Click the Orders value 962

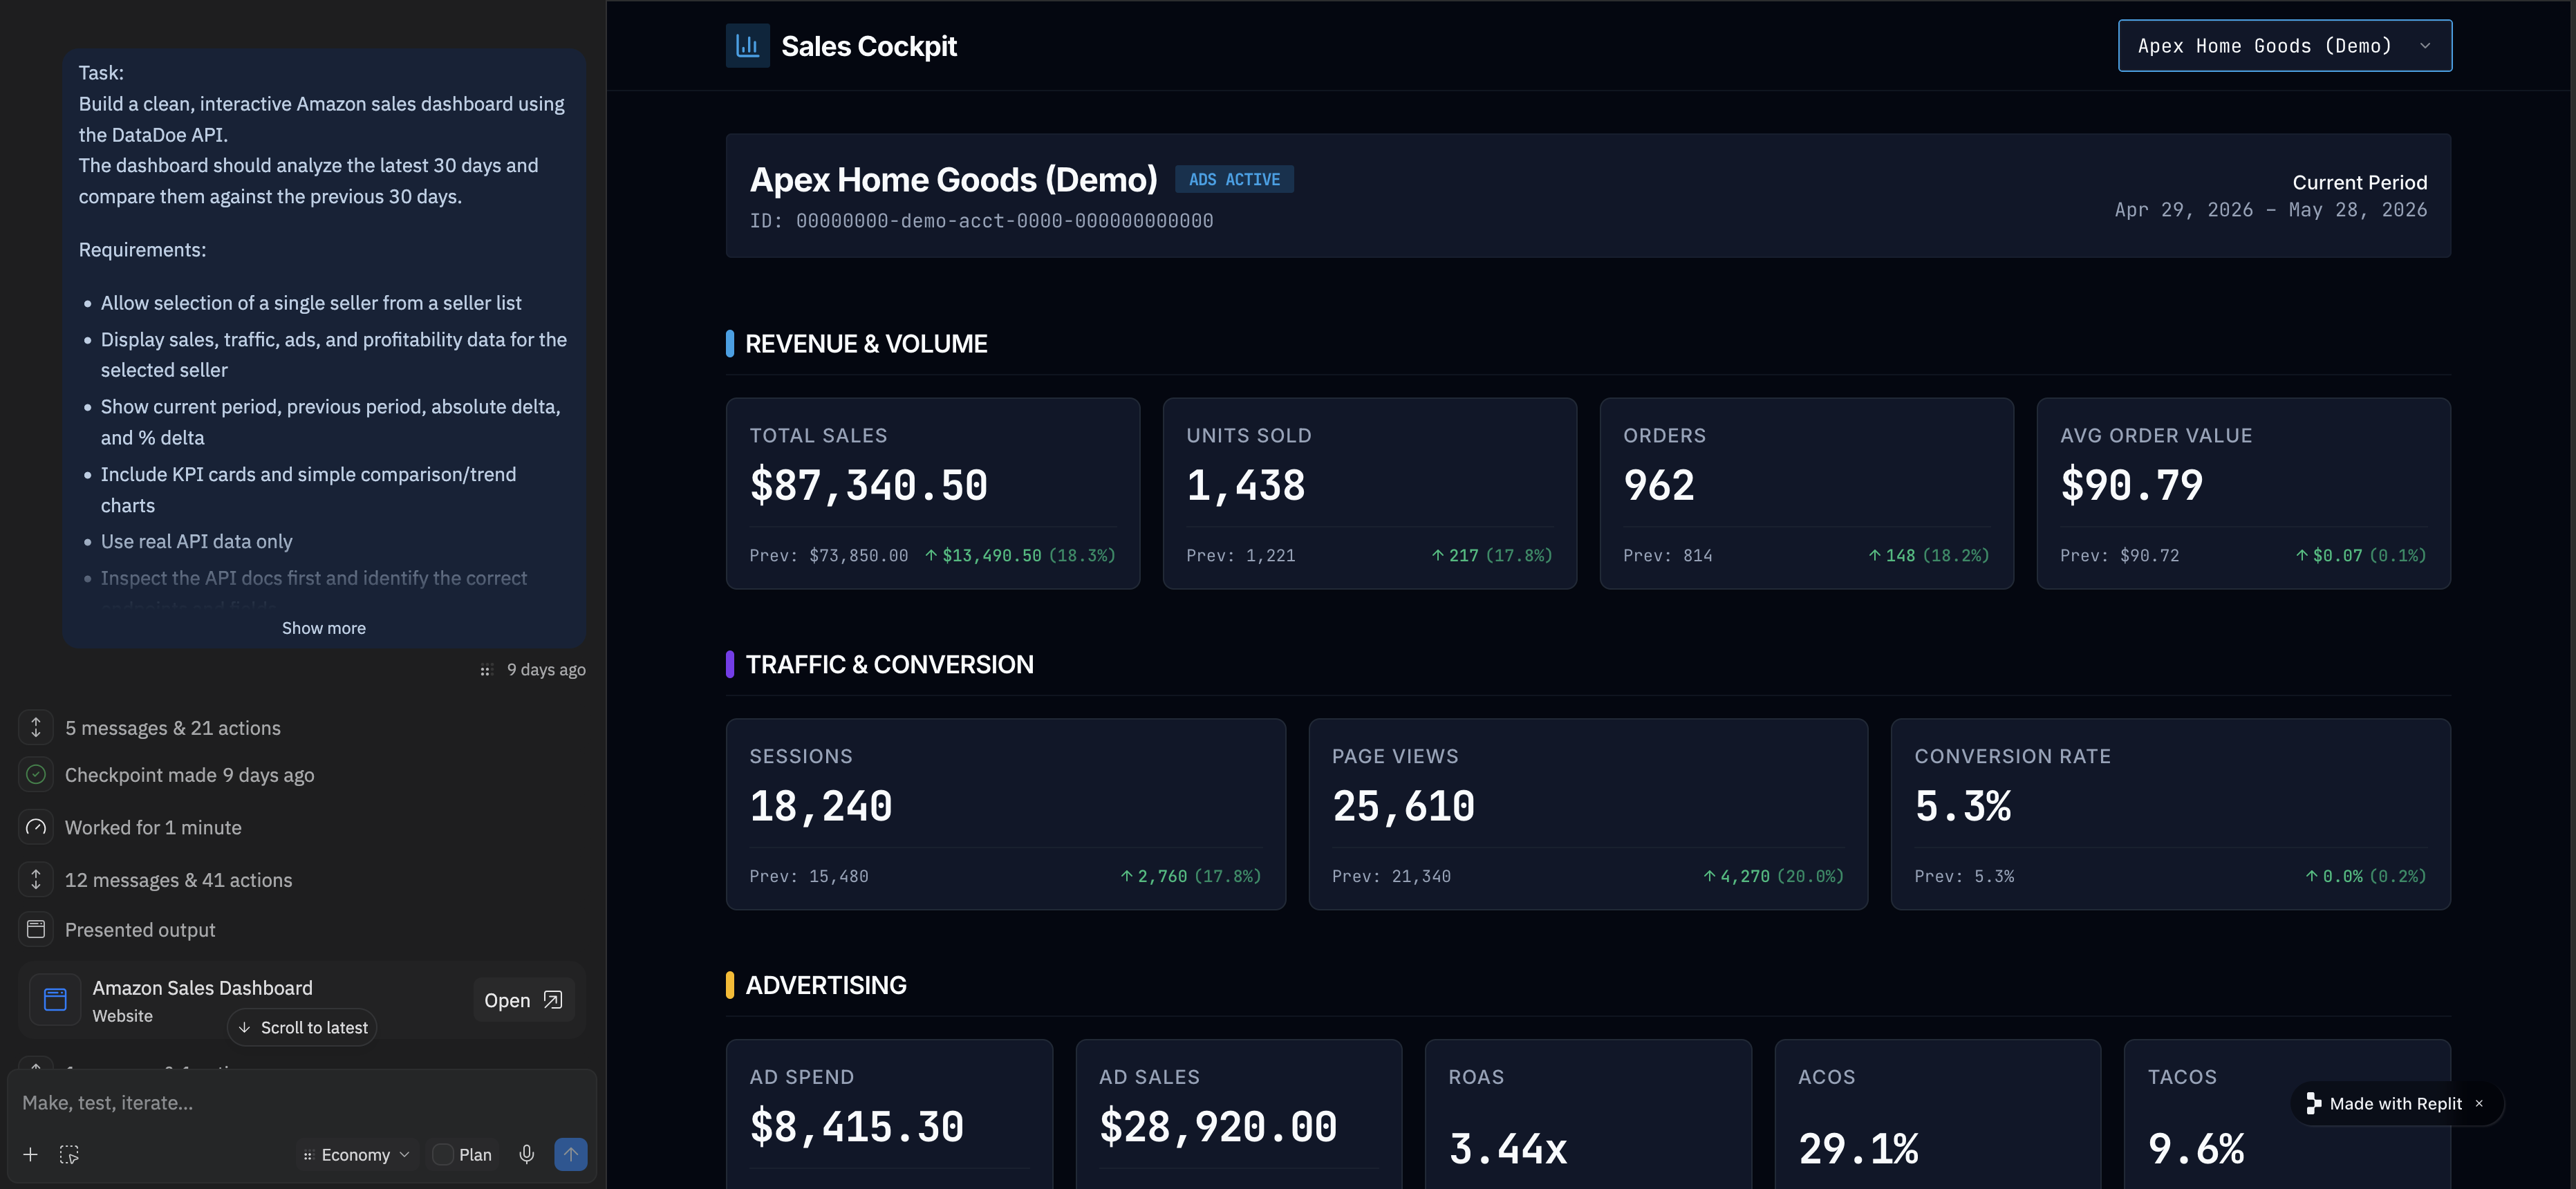[1659, 485]
